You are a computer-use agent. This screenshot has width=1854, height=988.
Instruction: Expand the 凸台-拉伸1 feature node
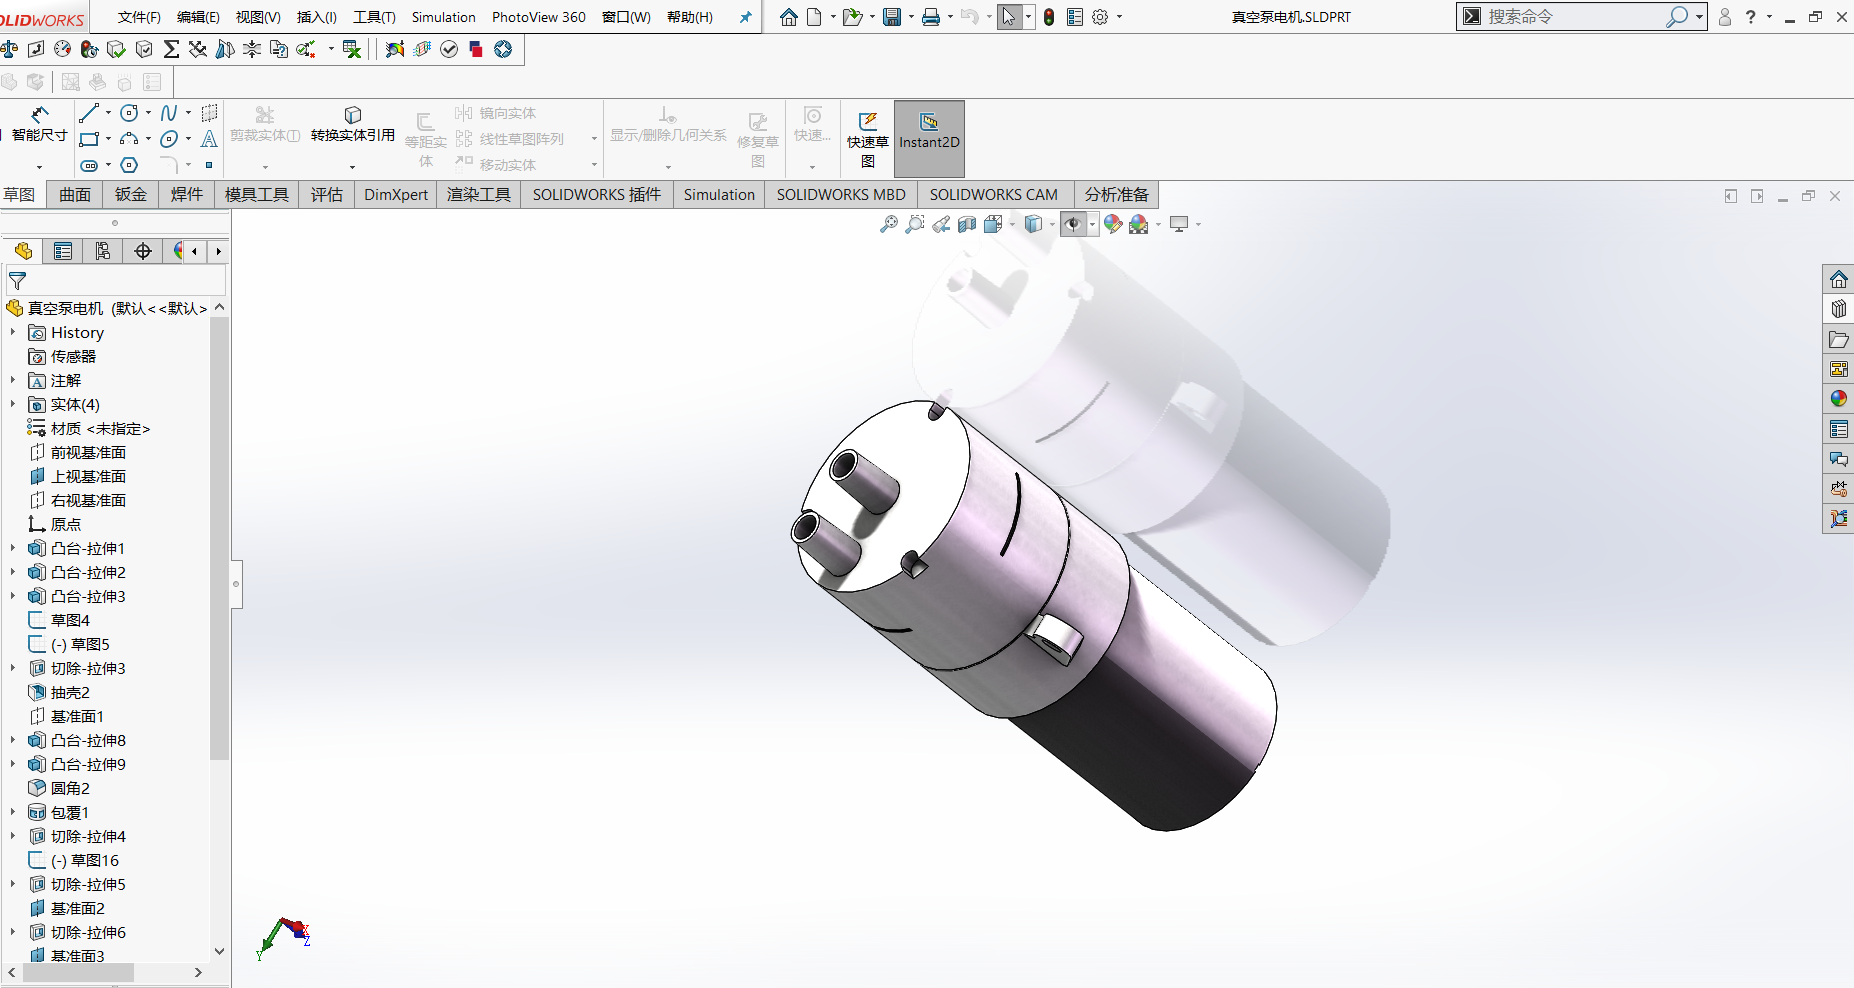[x=13, y=548]
